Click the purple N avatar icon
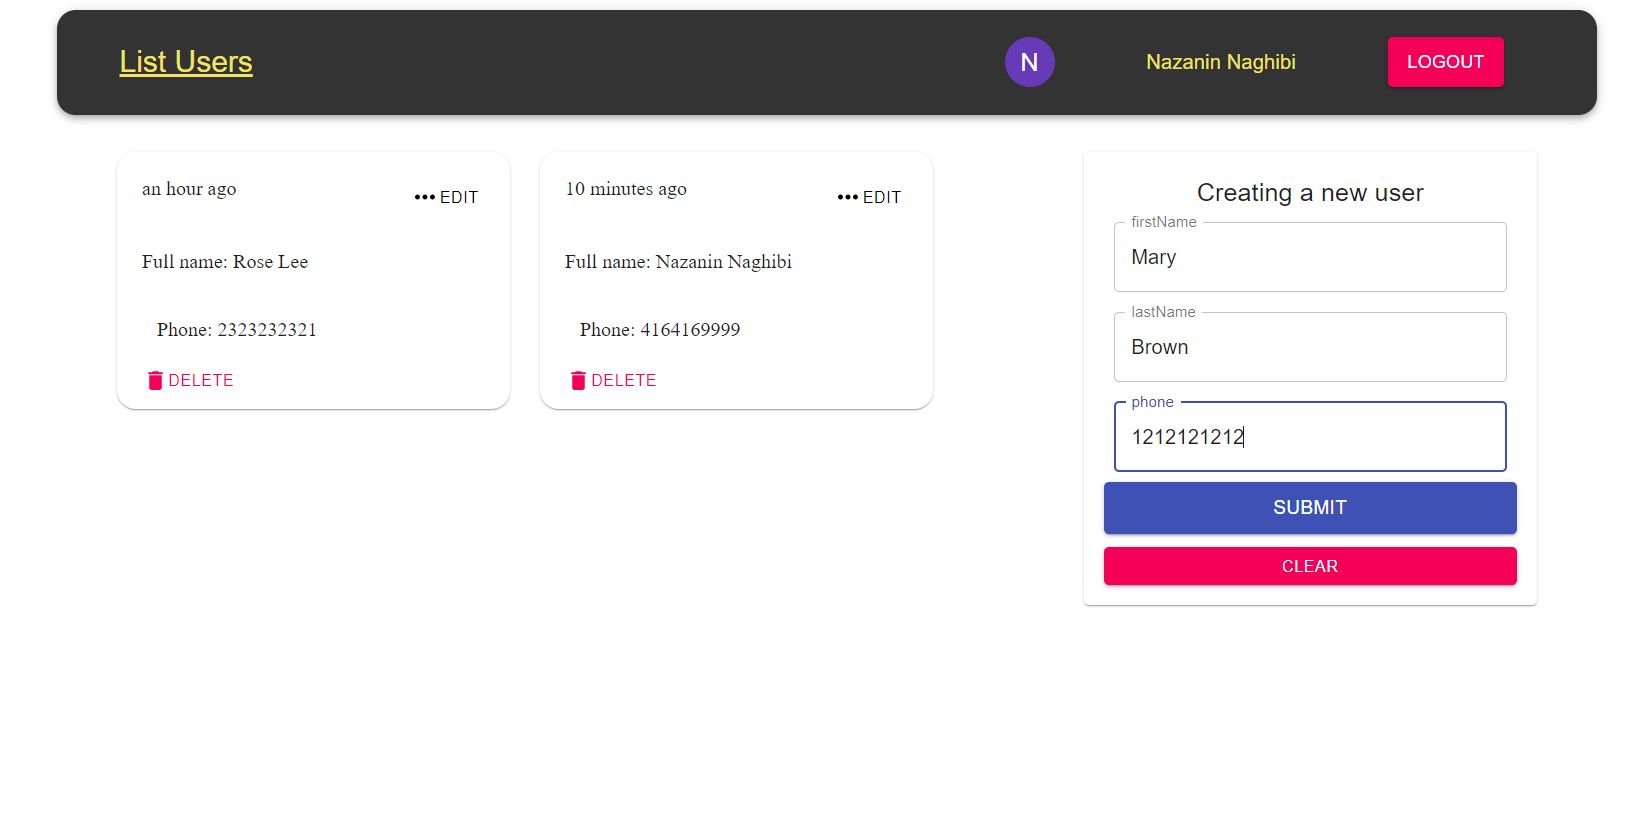Screen dimensions: 1639x815 coord(1029,62)
